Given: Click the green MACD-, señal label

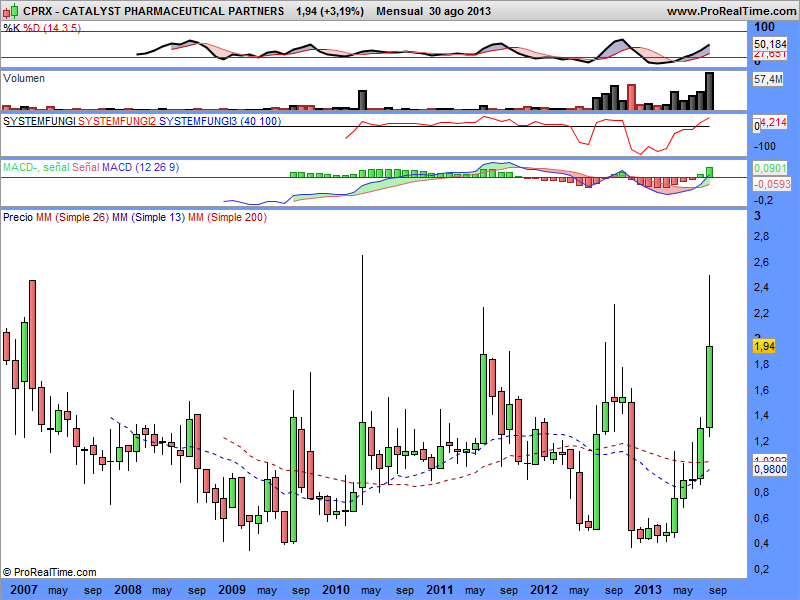Looking at the screenshot, I should (x=36, y=167).
